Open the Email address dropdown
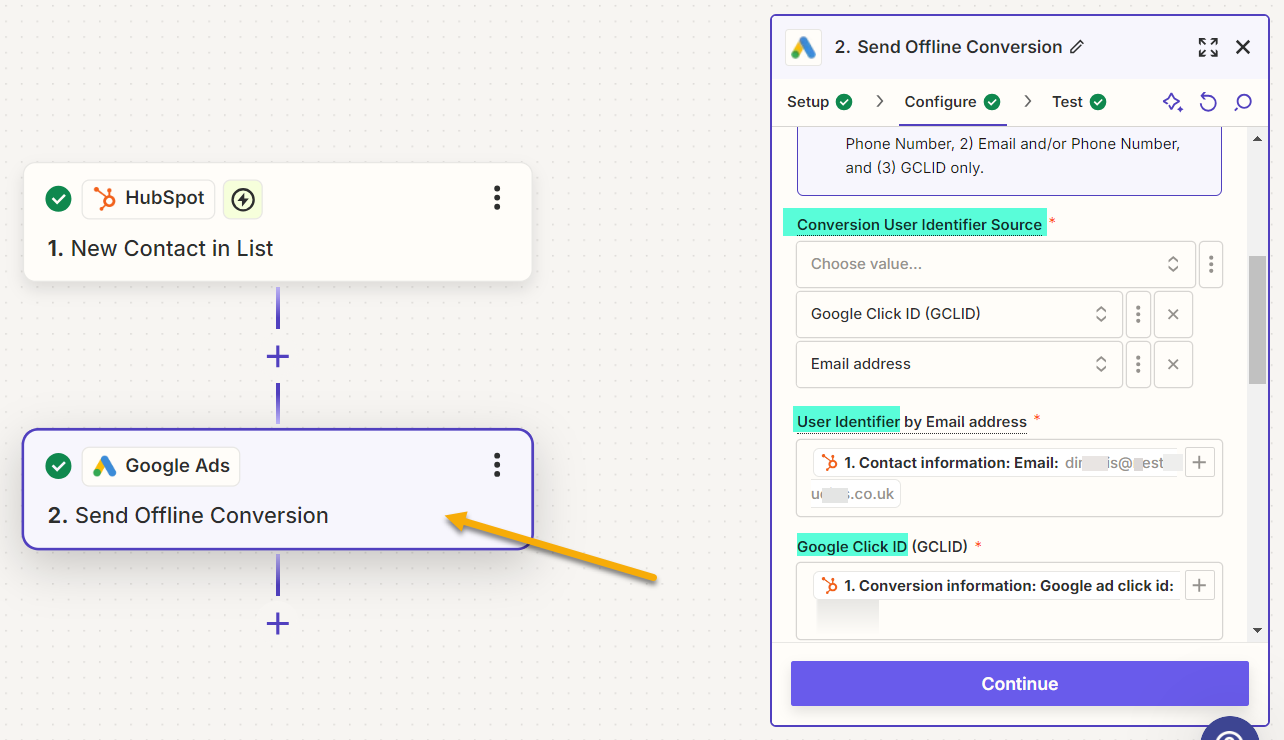 pos(960,364)
